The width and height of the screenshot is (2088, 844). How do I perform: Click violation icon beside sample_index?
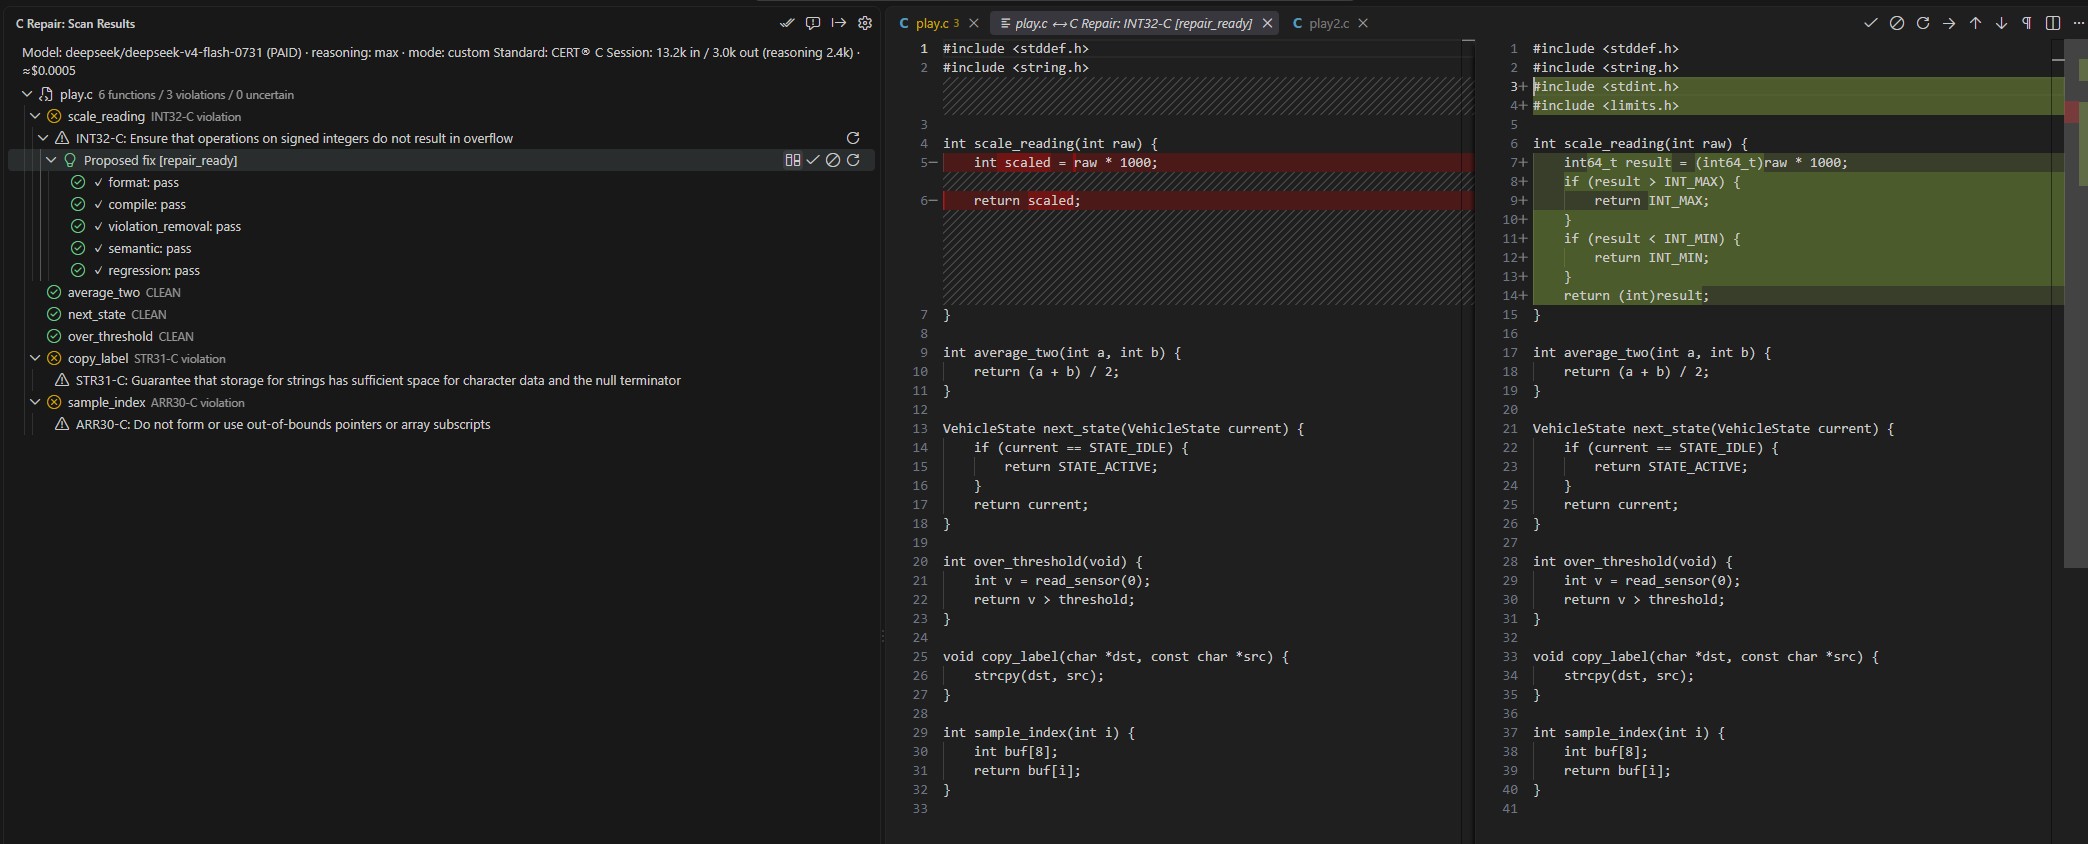(54, 403)
